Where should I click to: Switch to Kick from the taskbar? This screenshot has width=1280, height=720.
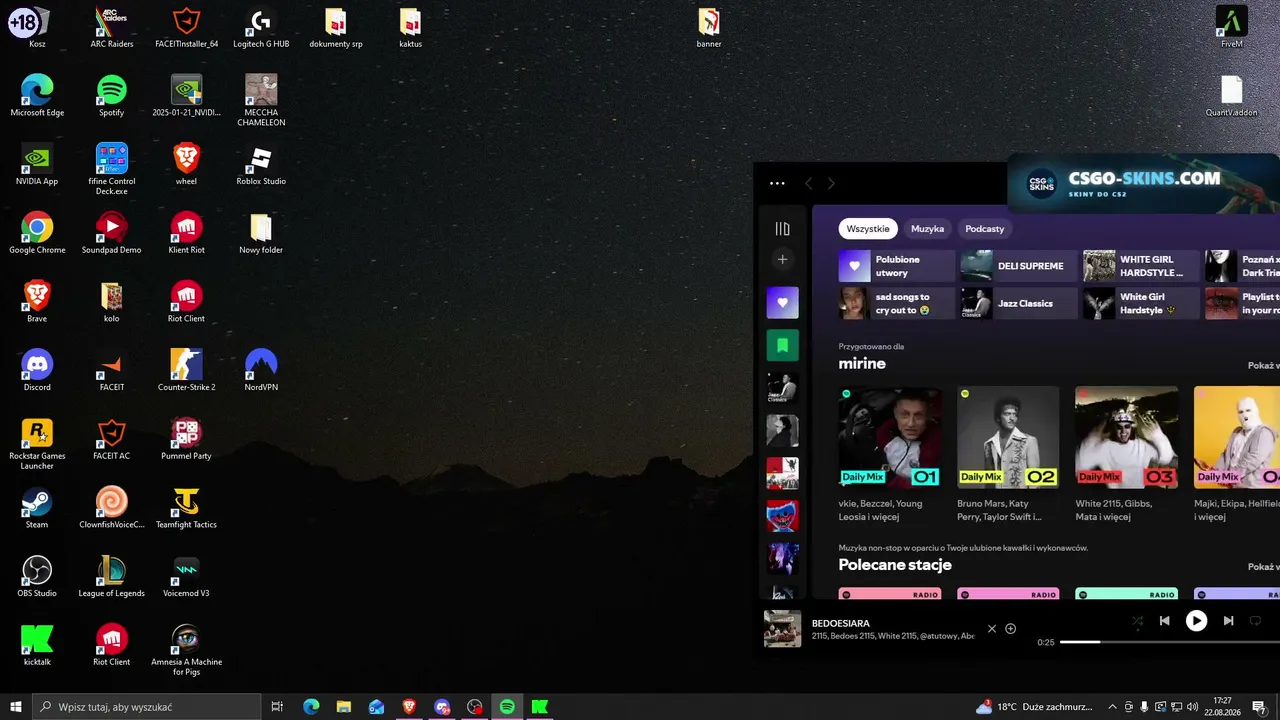pyautogui.click(x=540, y=707)
